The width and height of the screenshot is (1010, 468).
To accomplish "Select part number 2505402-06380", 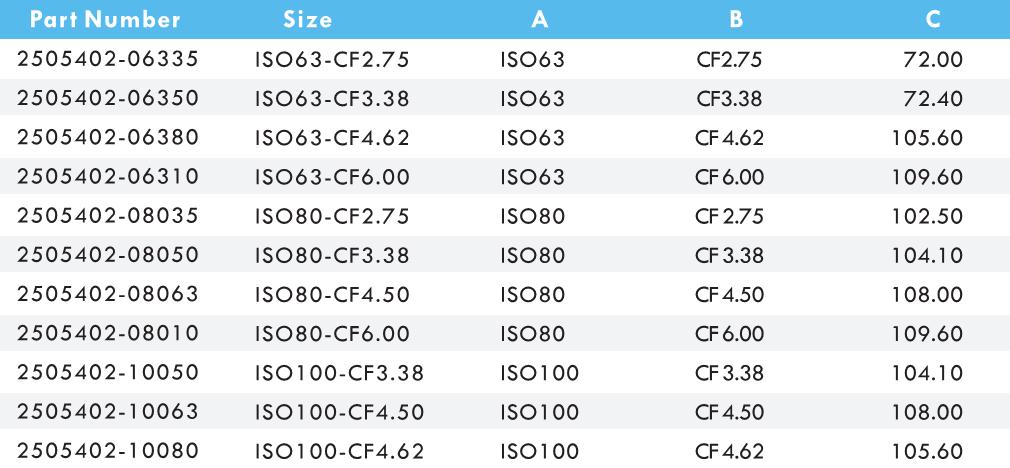I will (x=107, y=138).
